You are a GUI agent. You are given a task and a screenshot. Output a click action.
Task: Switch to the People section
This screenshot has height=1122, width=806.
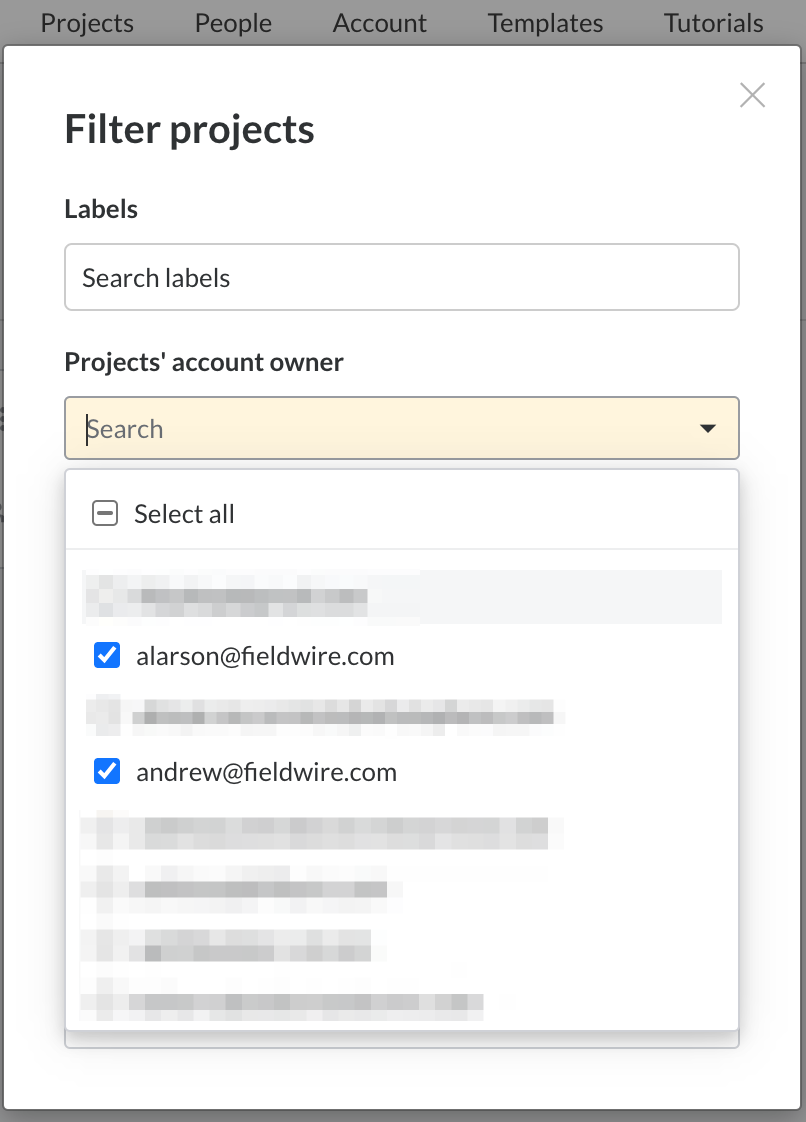tap(232, 22)
